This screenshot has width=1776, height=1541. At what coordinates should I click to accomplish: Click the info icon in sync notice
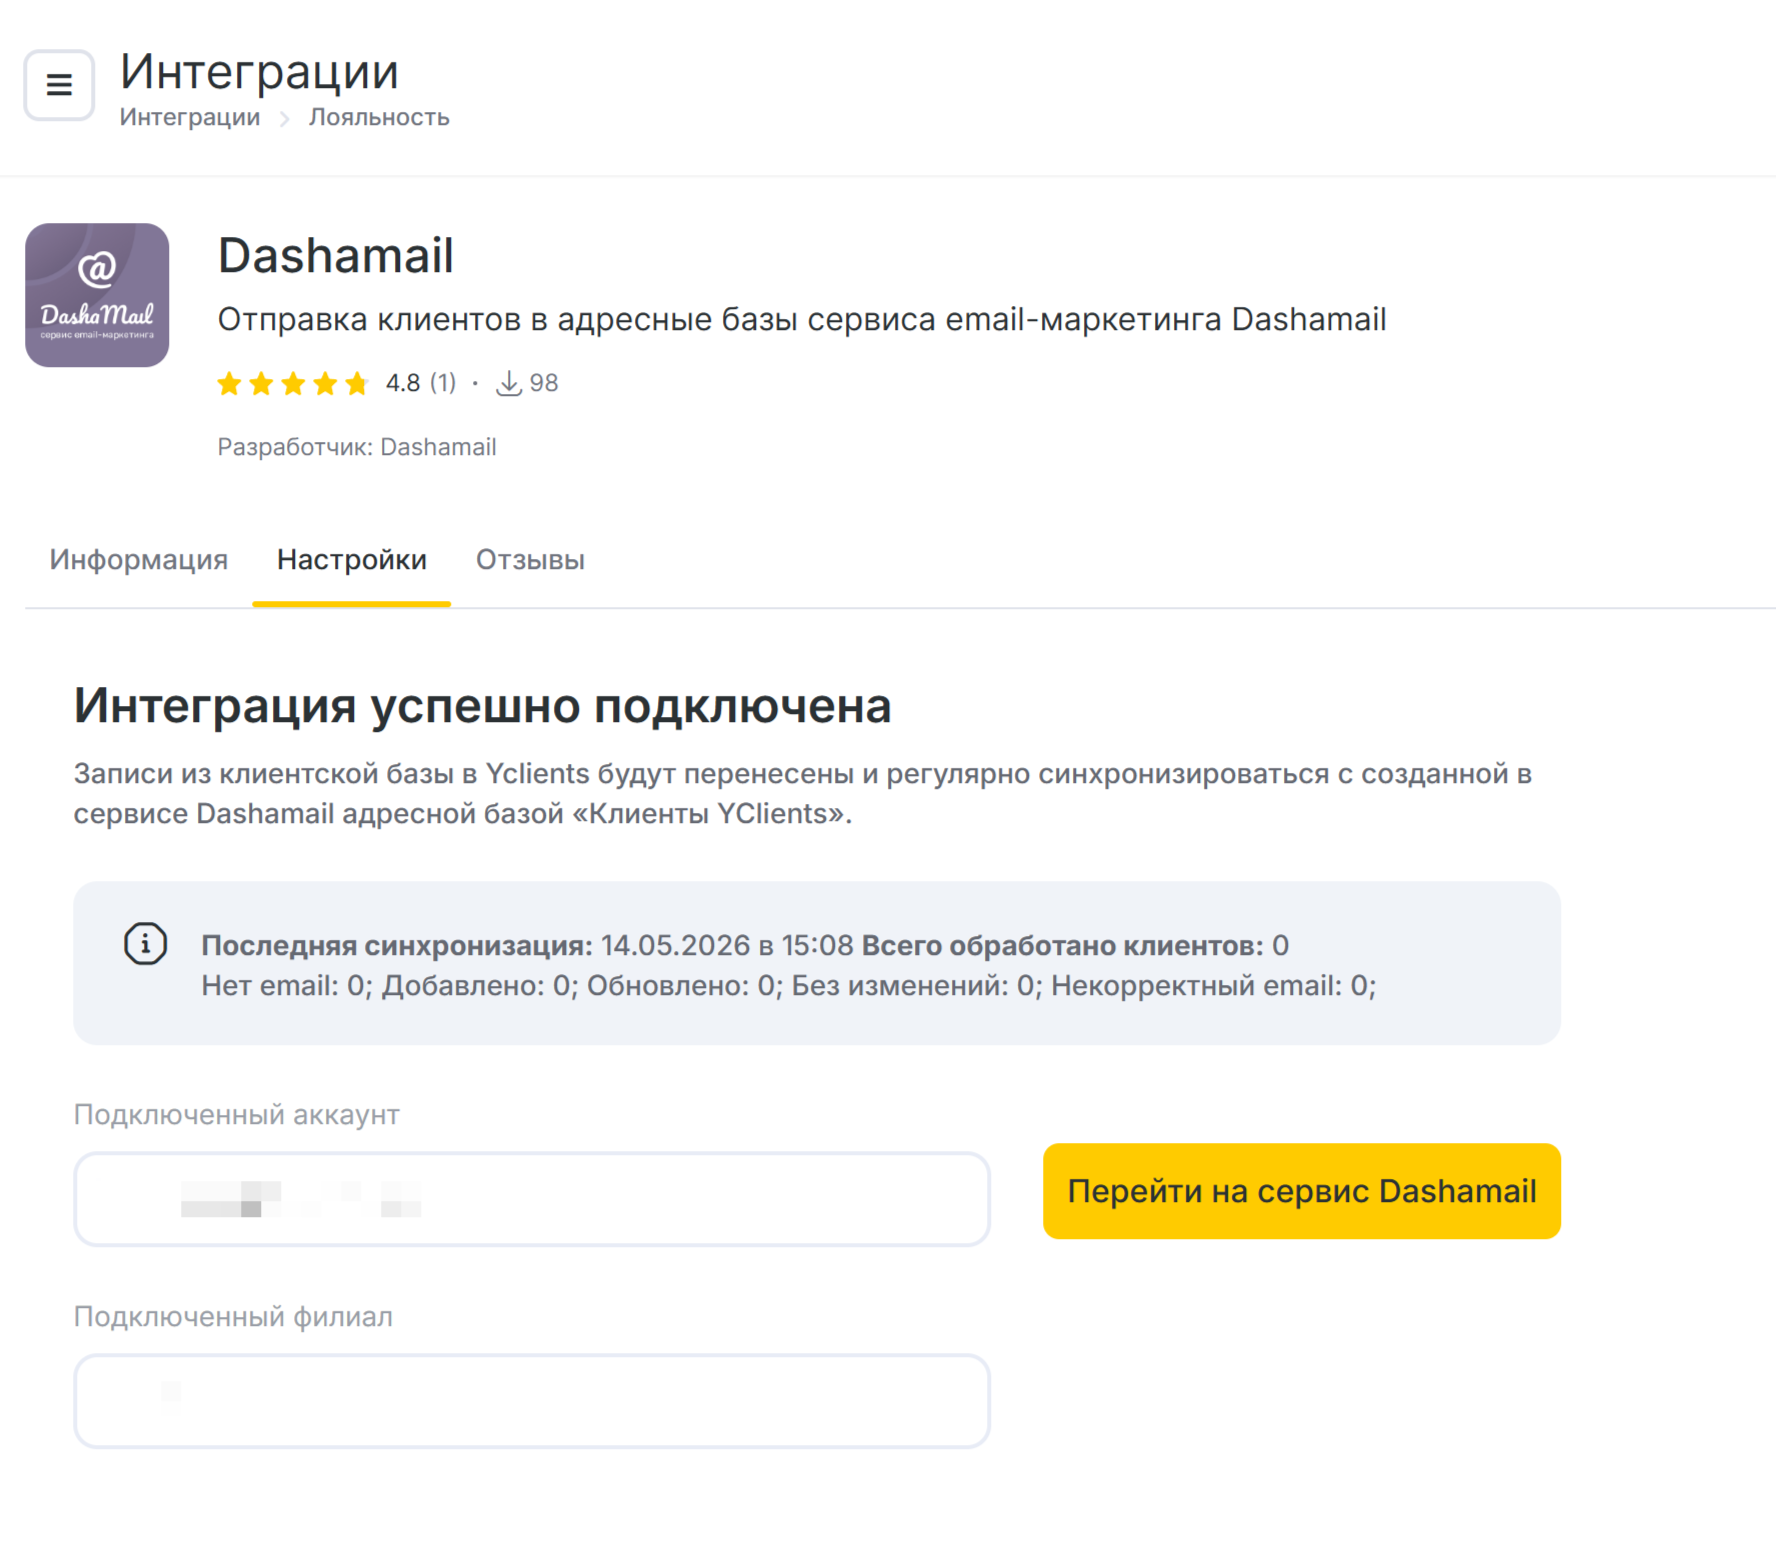145,944
